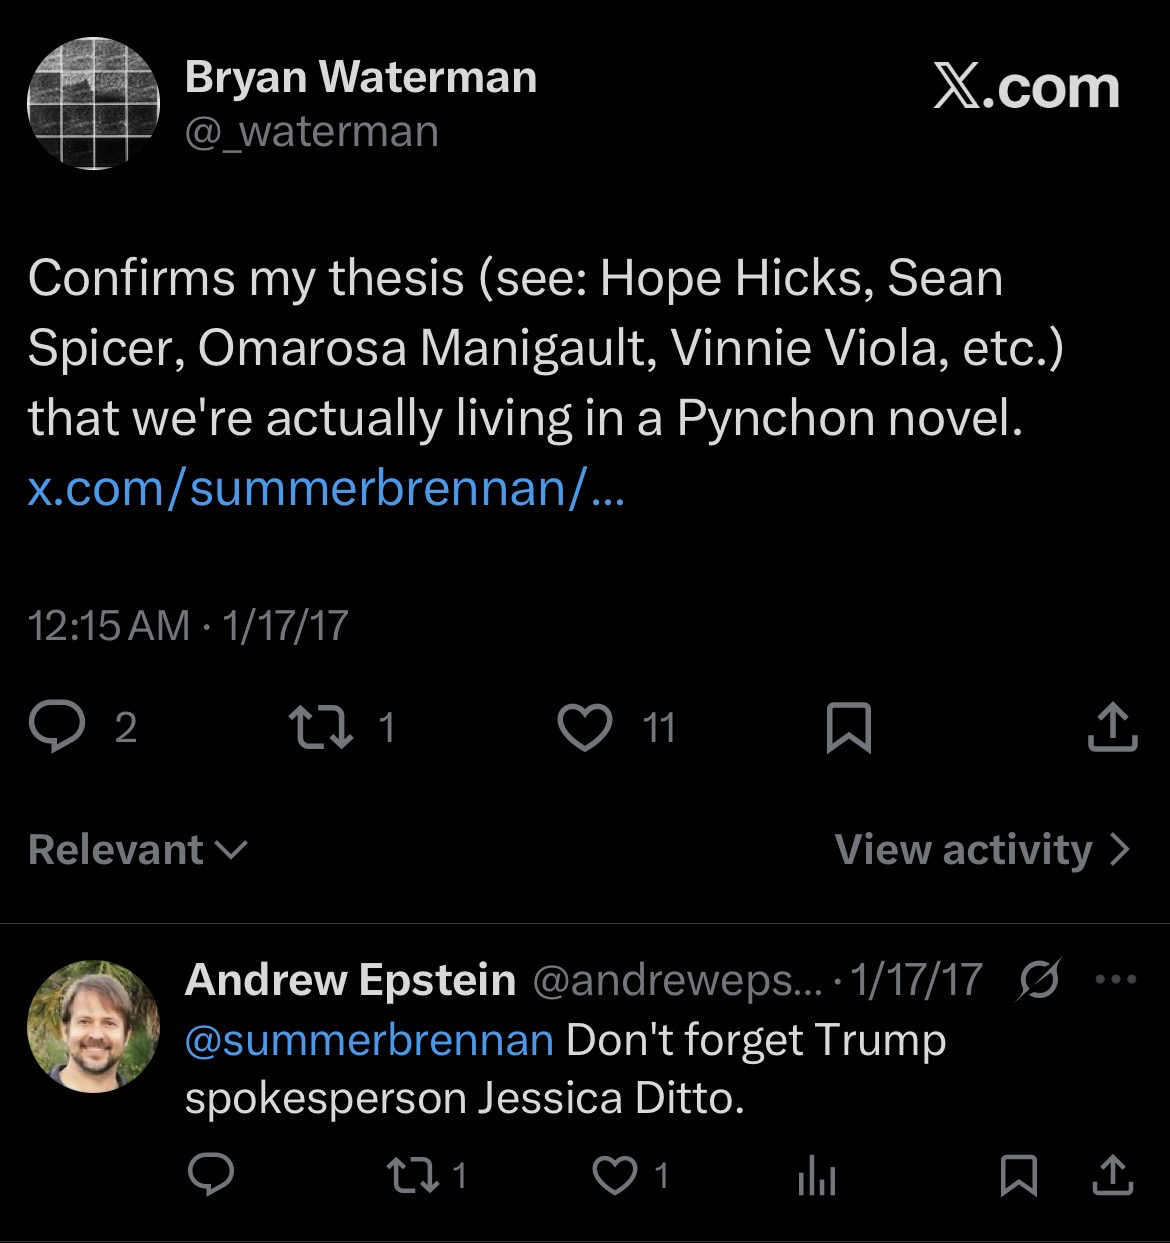
Task: Reply to Andrew Epstein's comment
Action: point(211,1176)
